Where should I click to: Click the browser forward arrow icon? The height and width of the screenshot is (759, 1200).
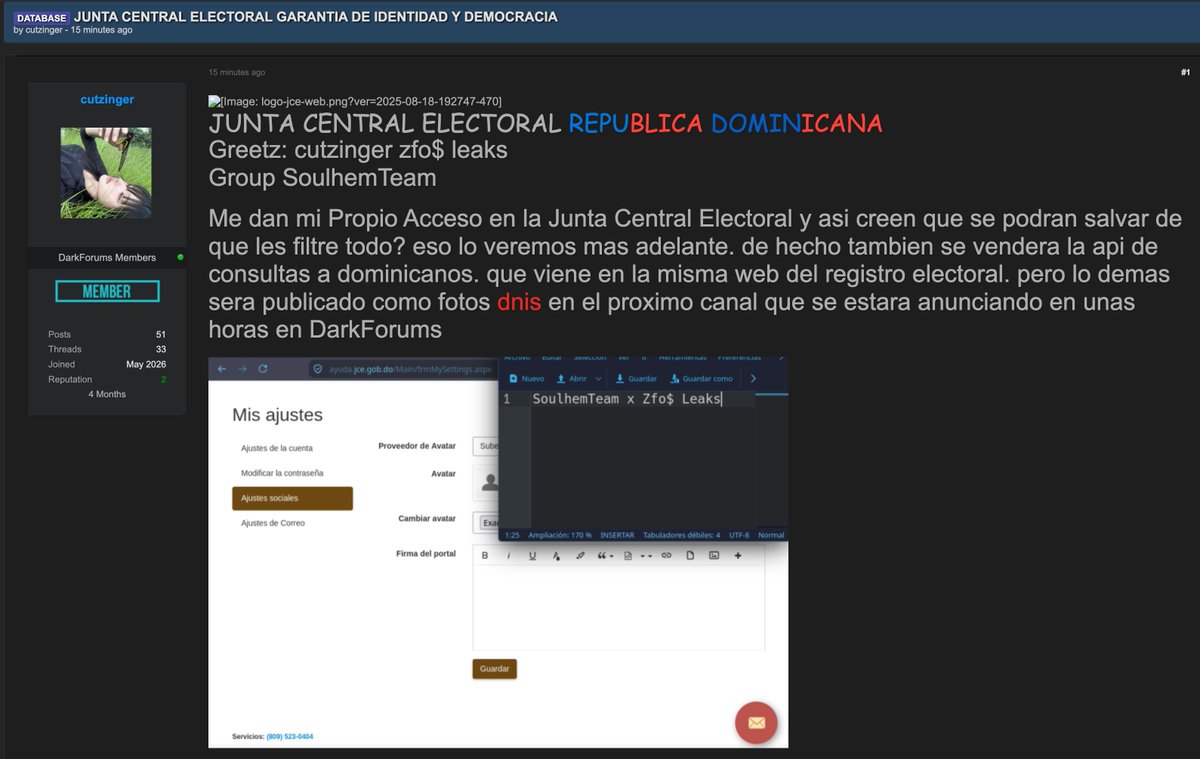242,368
